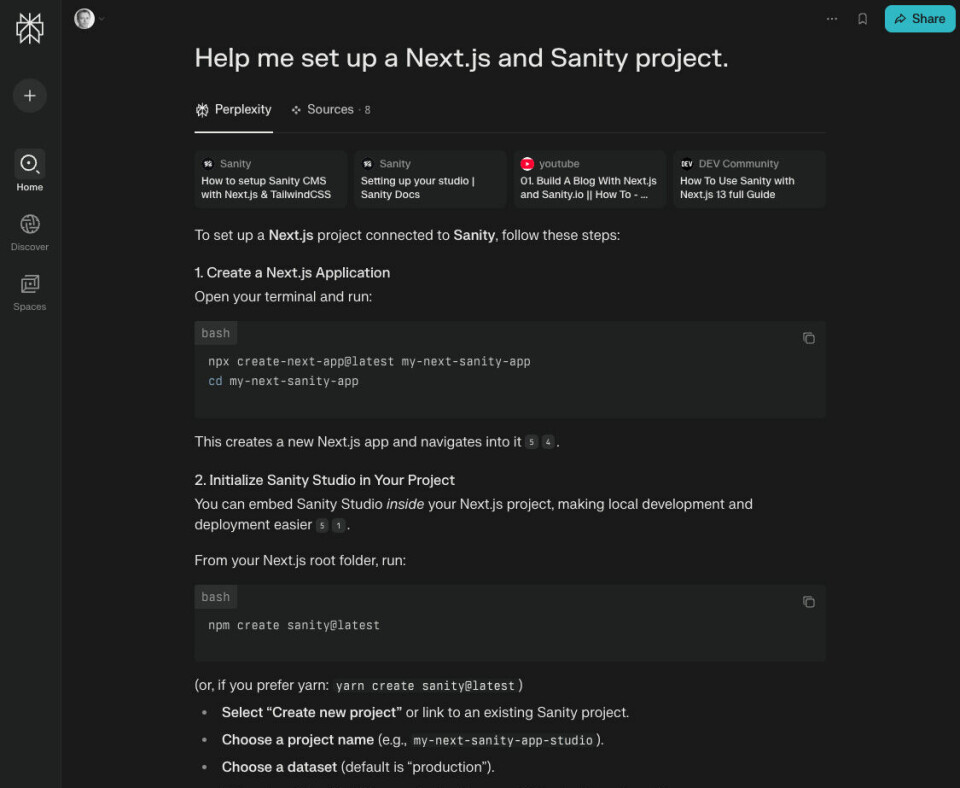Click the 'npm create sanity@latest' code line
Screen dimensions: 960x788
pyautogui.click(x=294, y=626)
